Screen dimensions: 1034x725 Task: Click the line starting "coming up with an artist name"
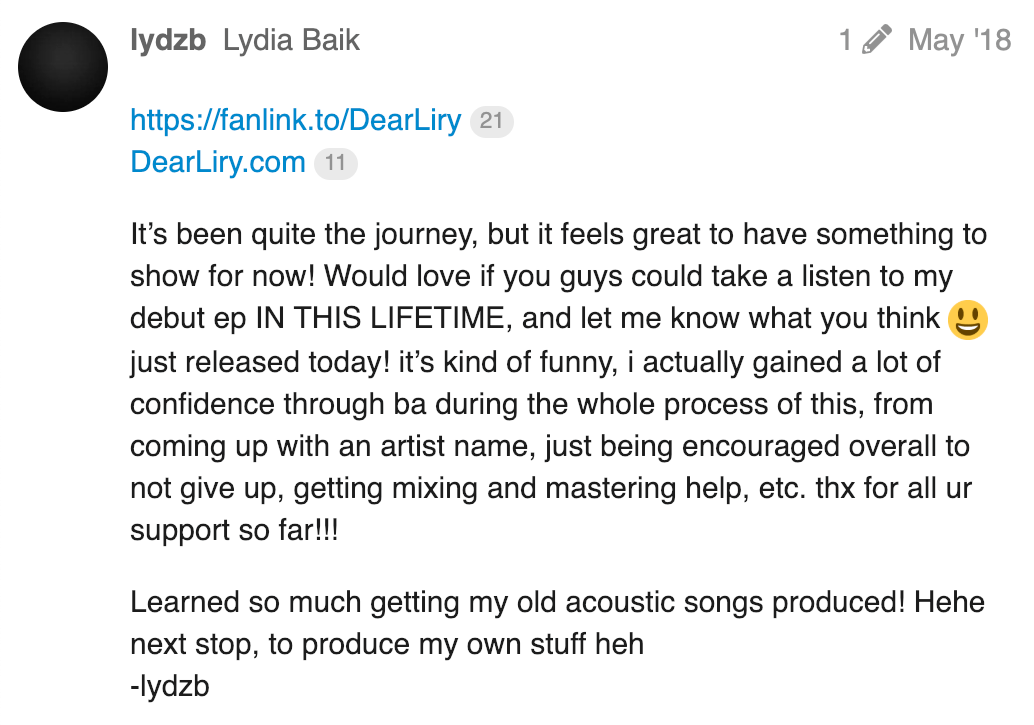tap(549, 447)
